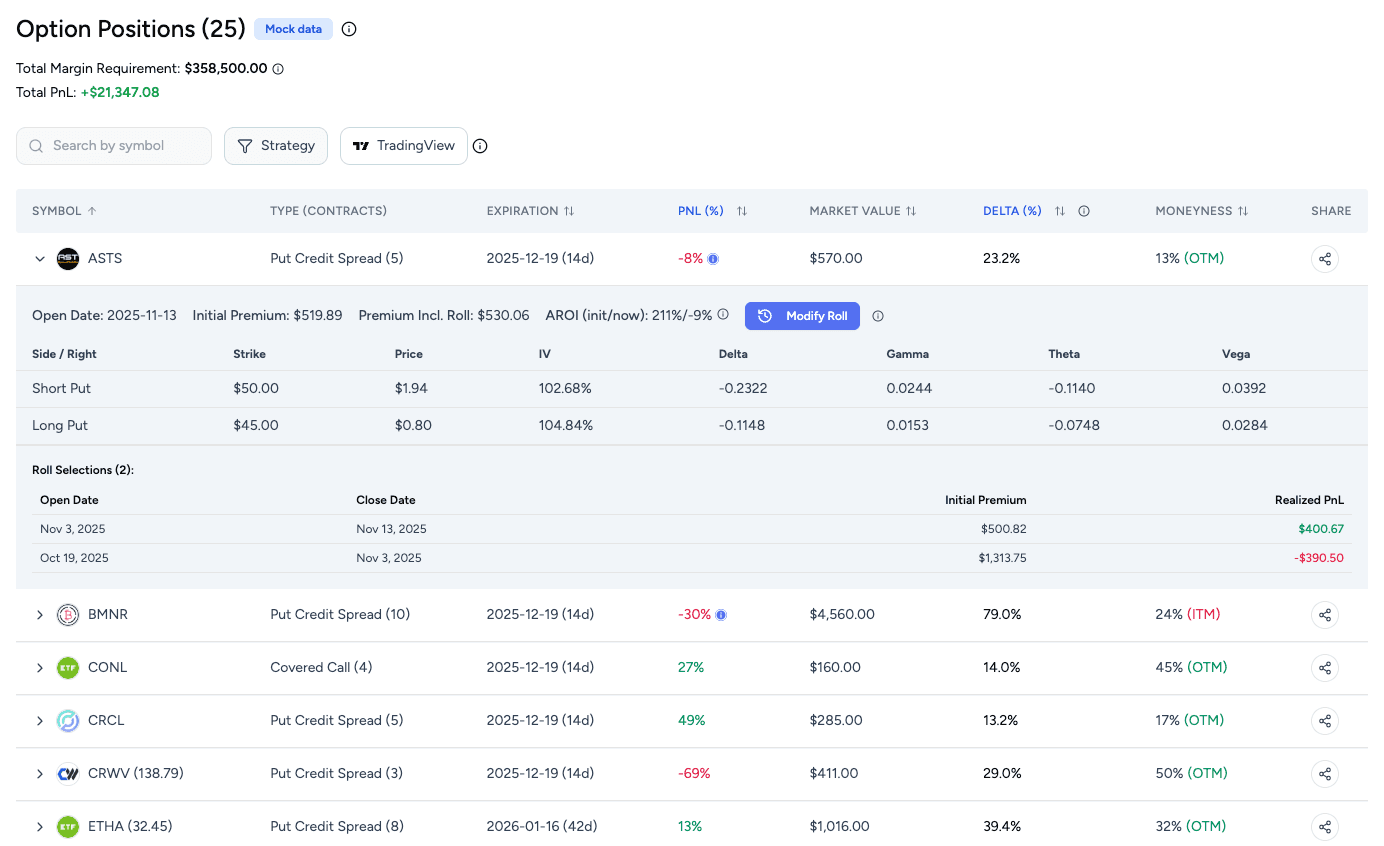Click the BMNR Bitcoin ticker icon
Screen dimensions: 1384x846
click(x=67, y=614)
